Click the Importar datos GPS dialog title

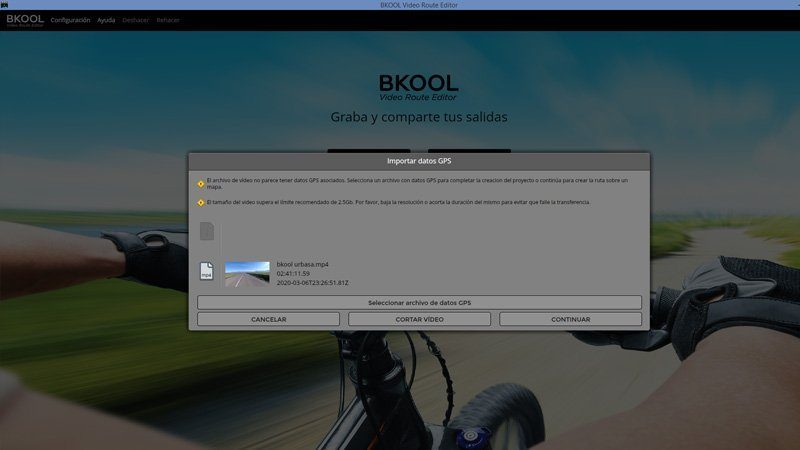pyautogui.click(x=419, y=161)
